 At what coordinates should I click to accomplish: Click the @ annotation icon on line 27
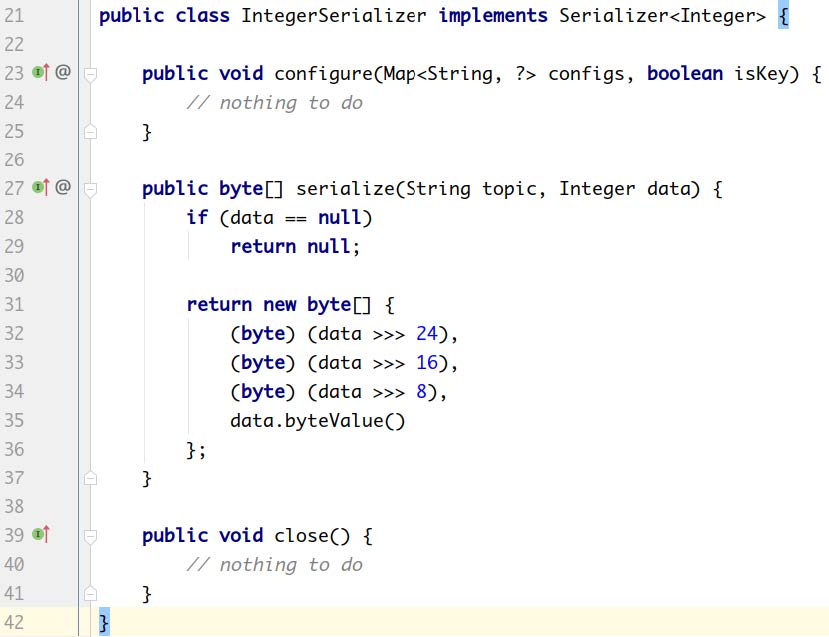coord(62,188)
